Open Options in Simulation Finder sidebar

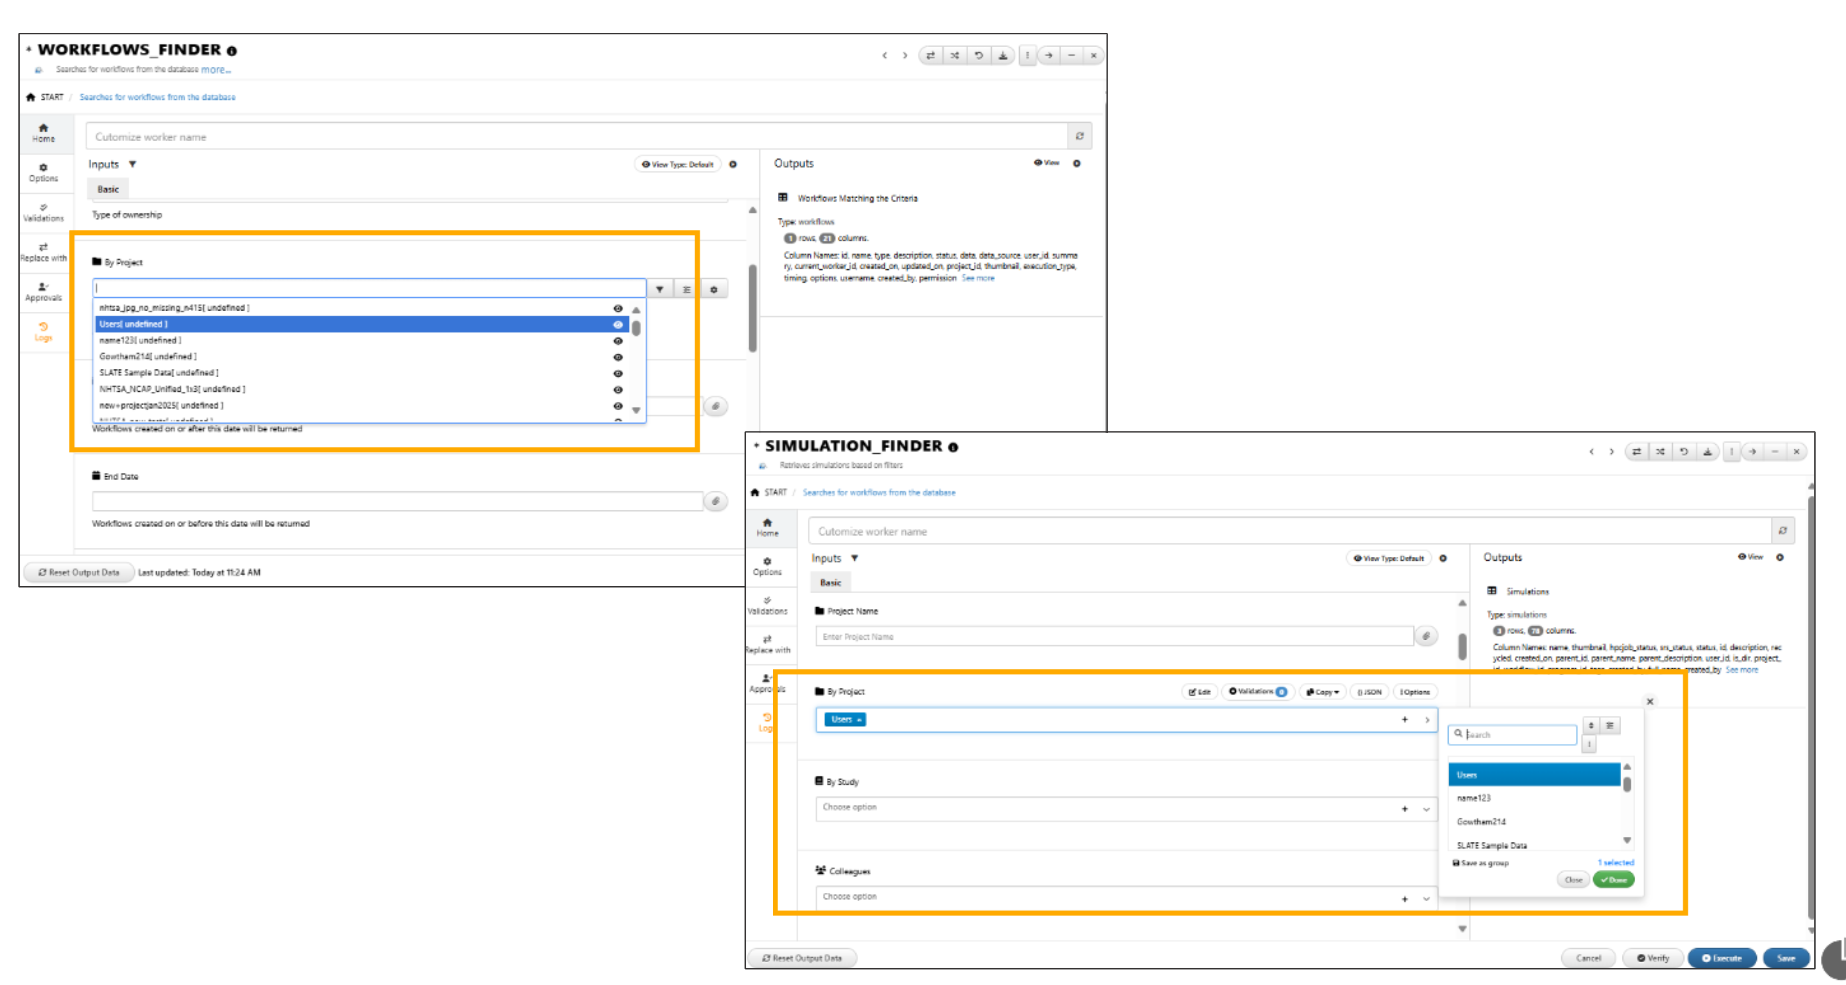768,566
